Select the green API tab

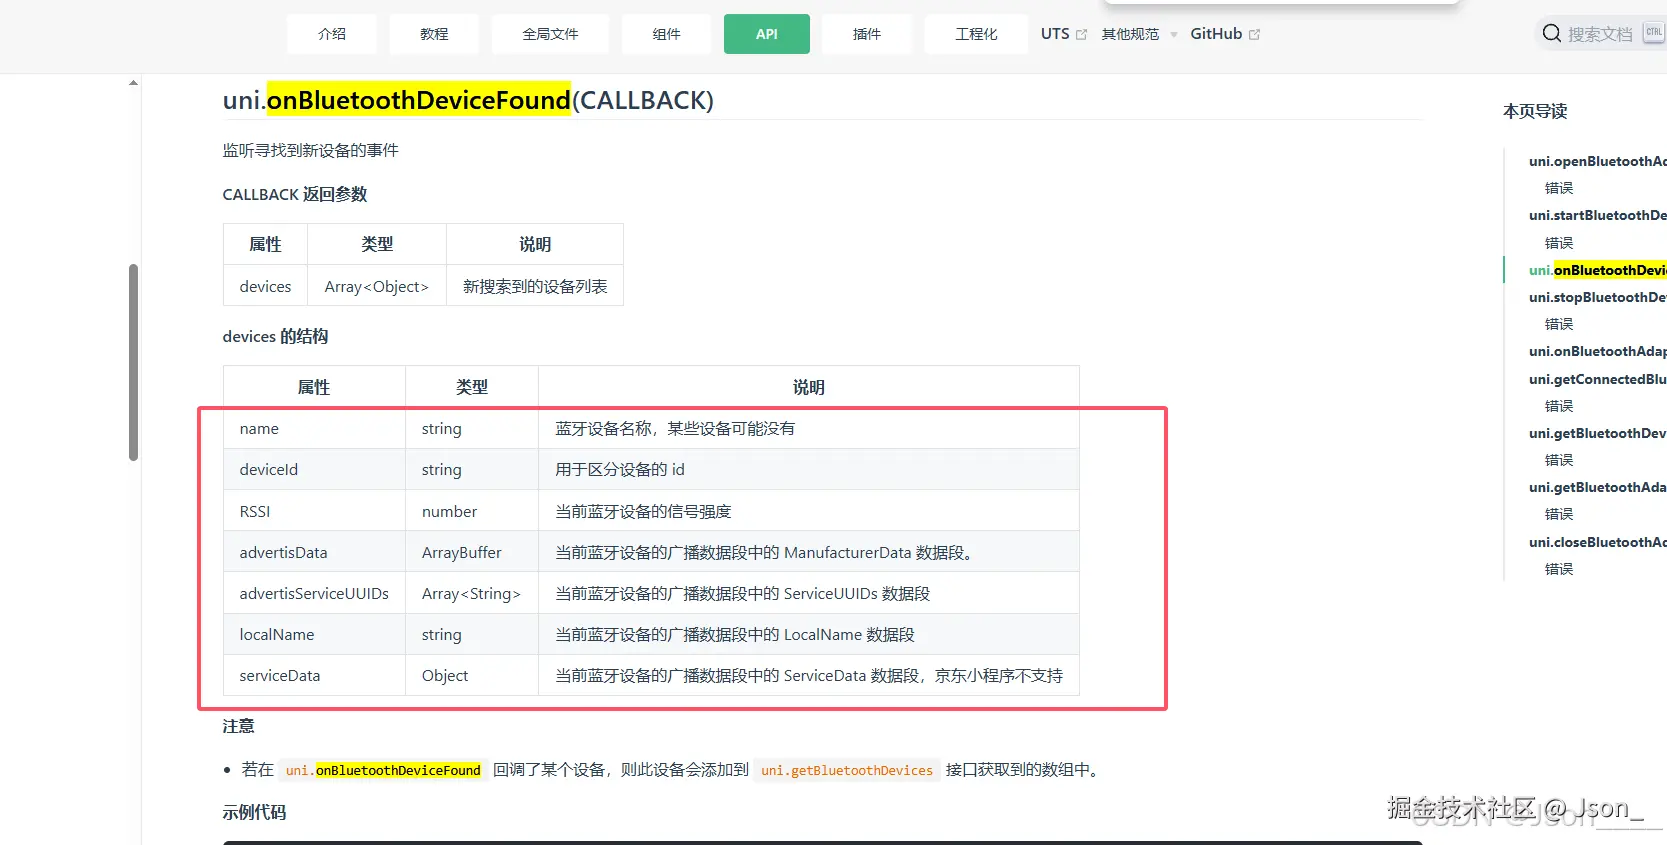(767, 34)
